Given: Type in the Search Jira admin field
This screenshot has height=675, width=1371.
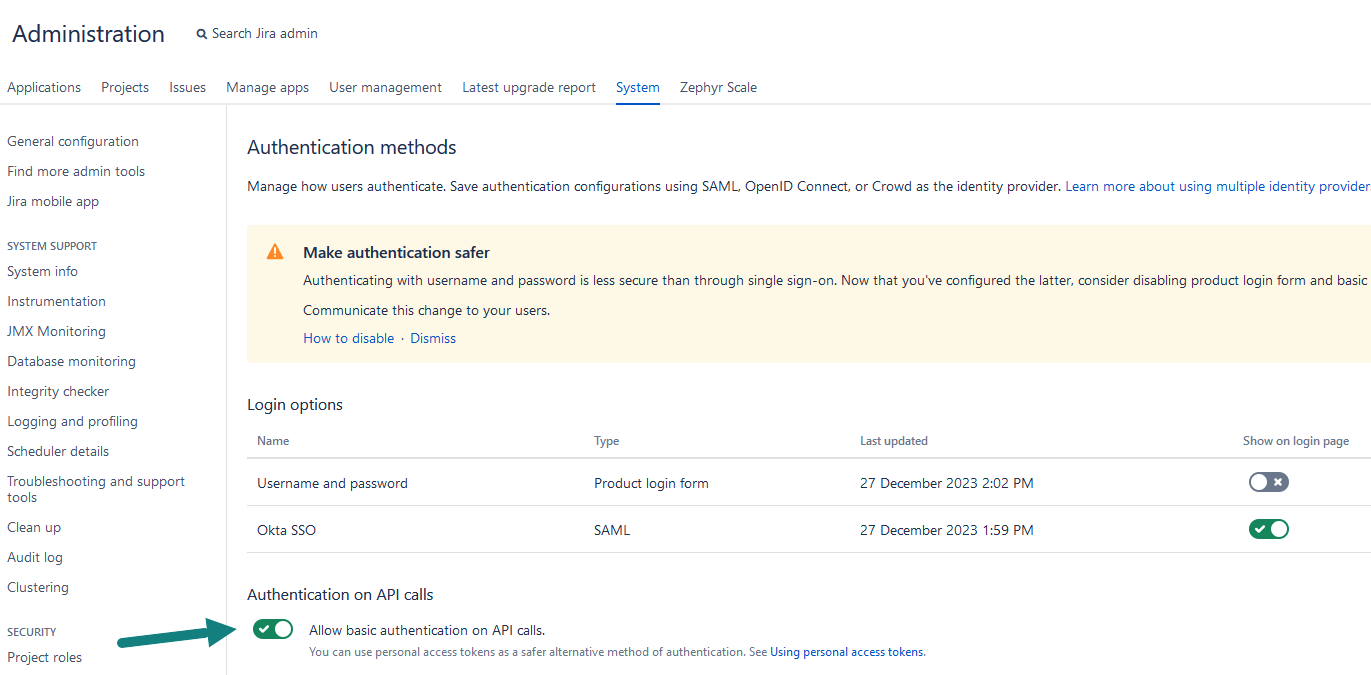Looking at the screenshot, I should coord(265,34).
